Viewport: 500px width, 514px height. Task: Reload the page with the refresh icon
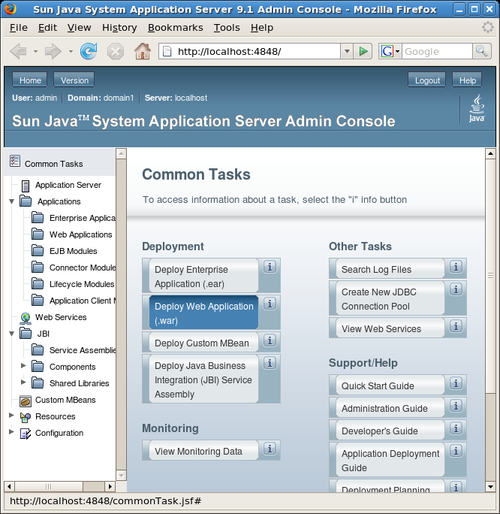88,51
